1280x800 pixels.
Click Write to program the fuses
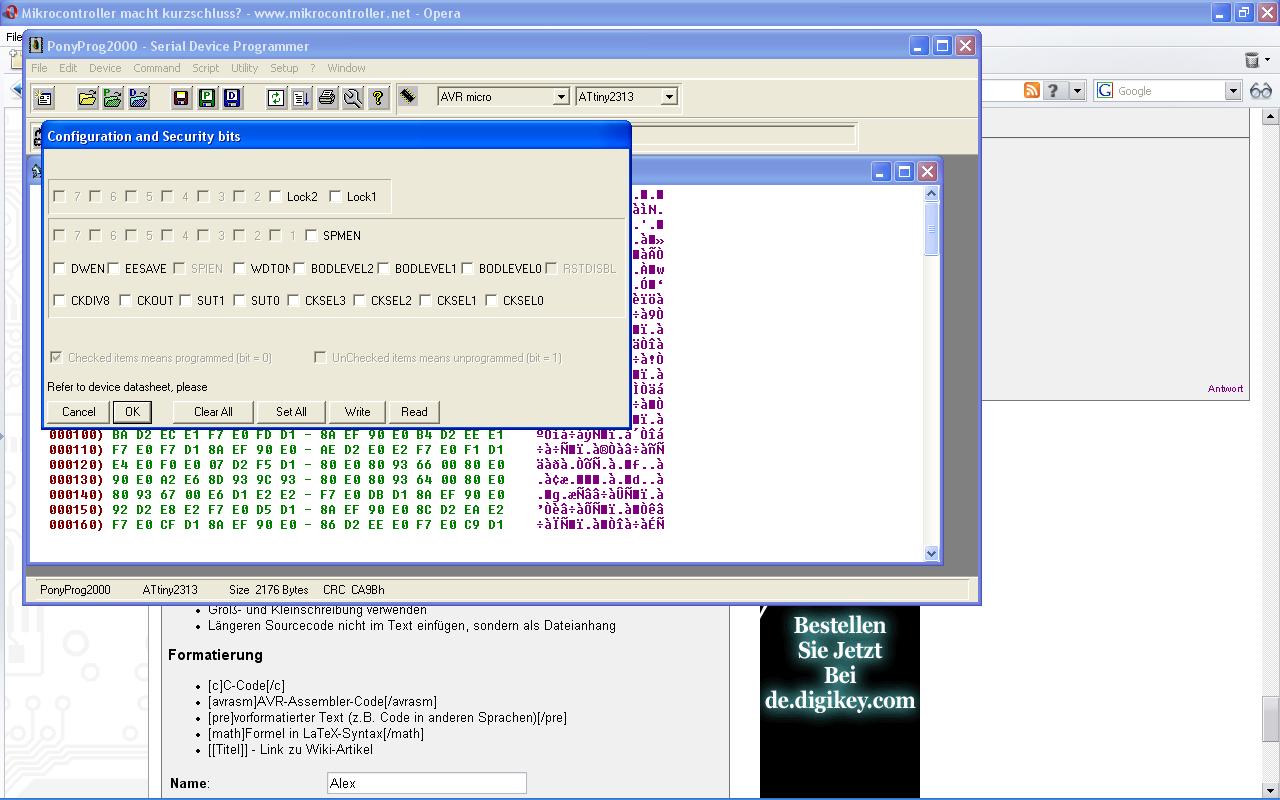(357, 412)
